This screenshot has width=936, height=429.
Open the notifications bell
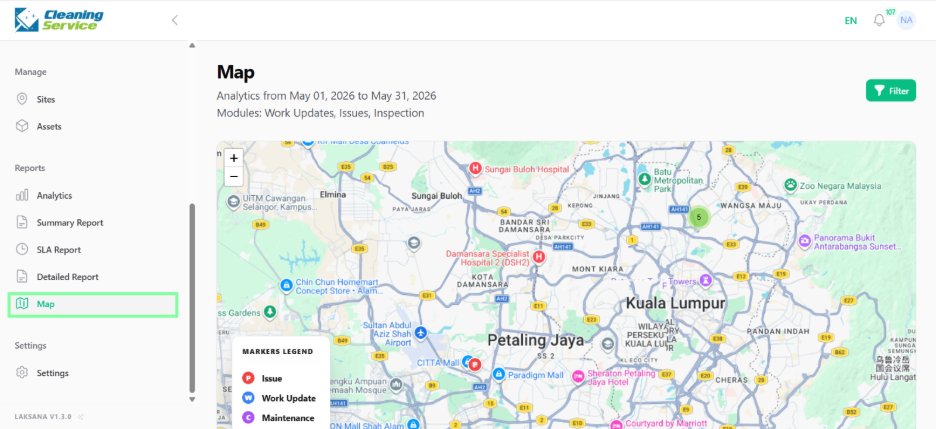coord(879,20)
